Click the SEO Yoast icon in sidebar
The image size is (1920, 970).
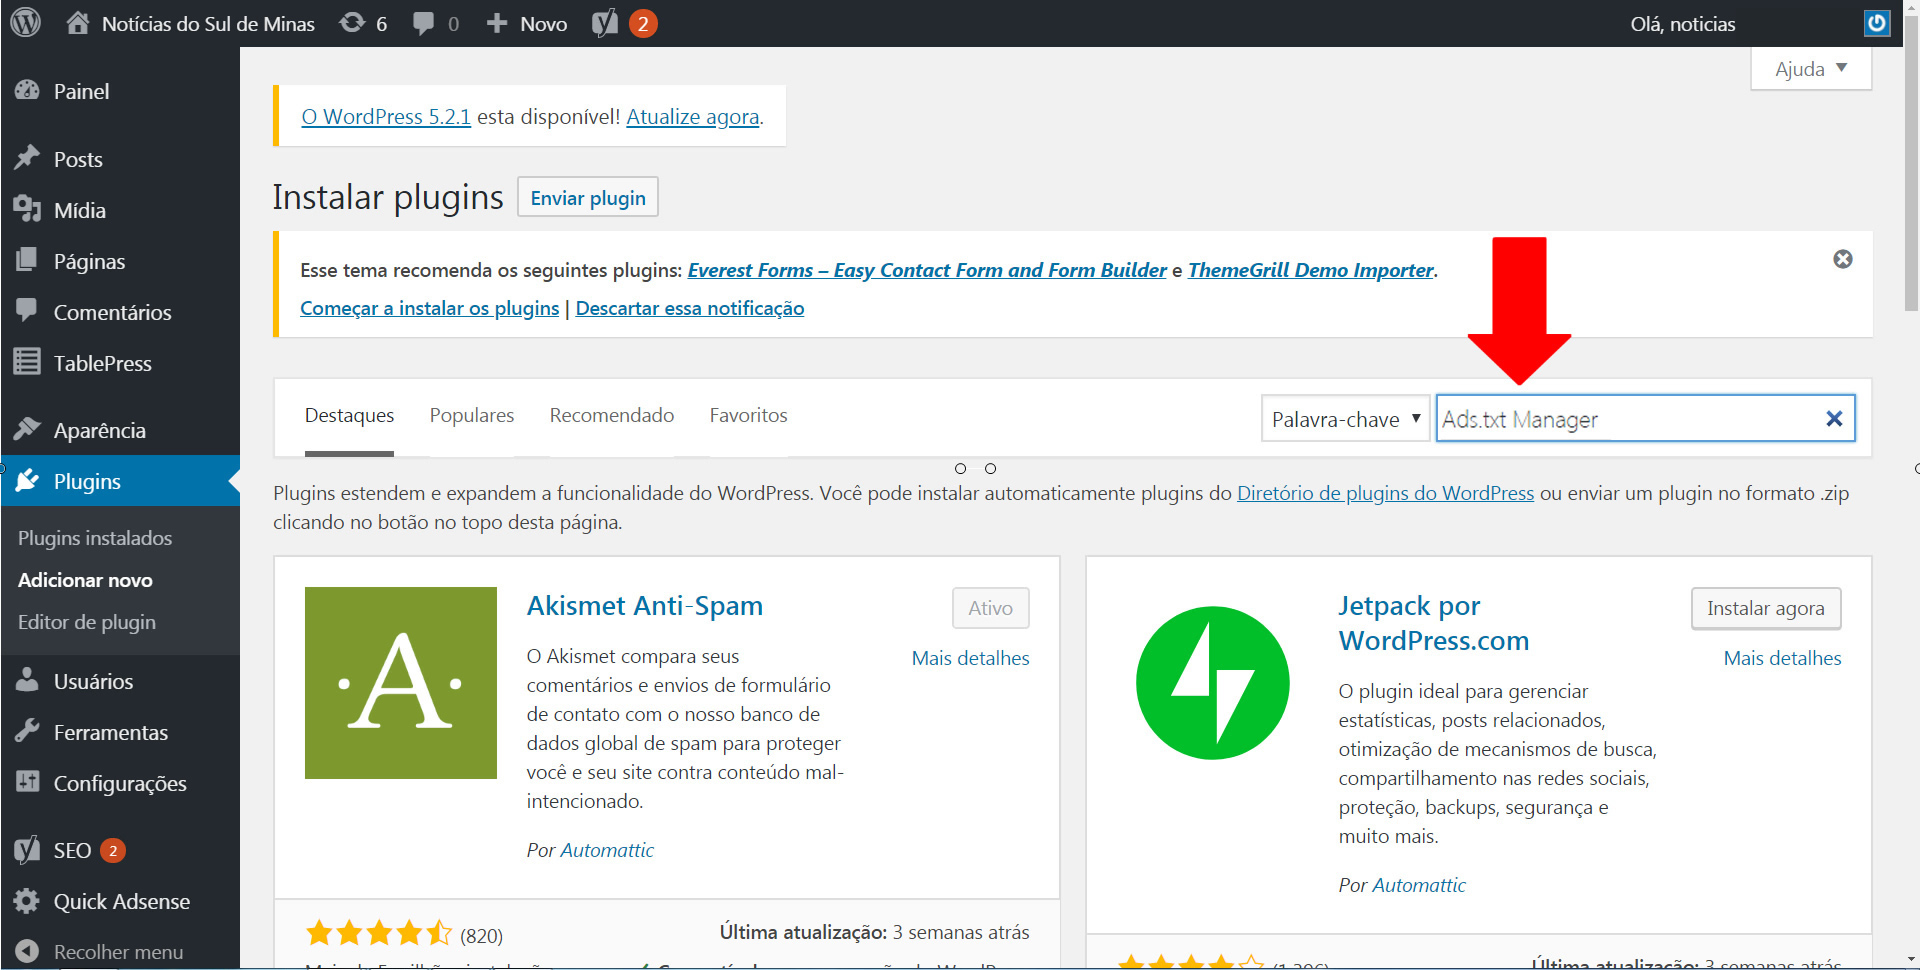(28, 850)
